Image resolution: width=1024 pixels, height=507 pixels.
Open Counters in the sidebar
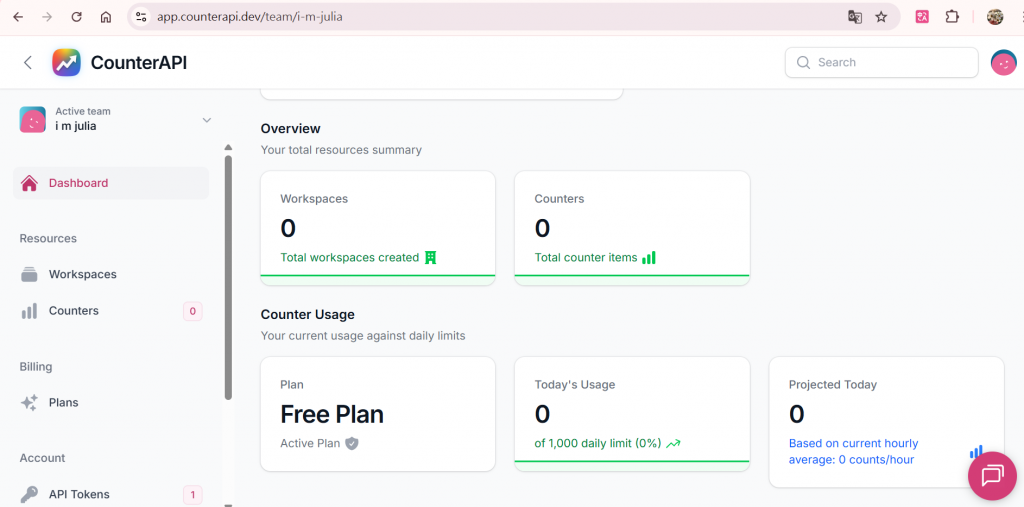(x=74, y=311)
